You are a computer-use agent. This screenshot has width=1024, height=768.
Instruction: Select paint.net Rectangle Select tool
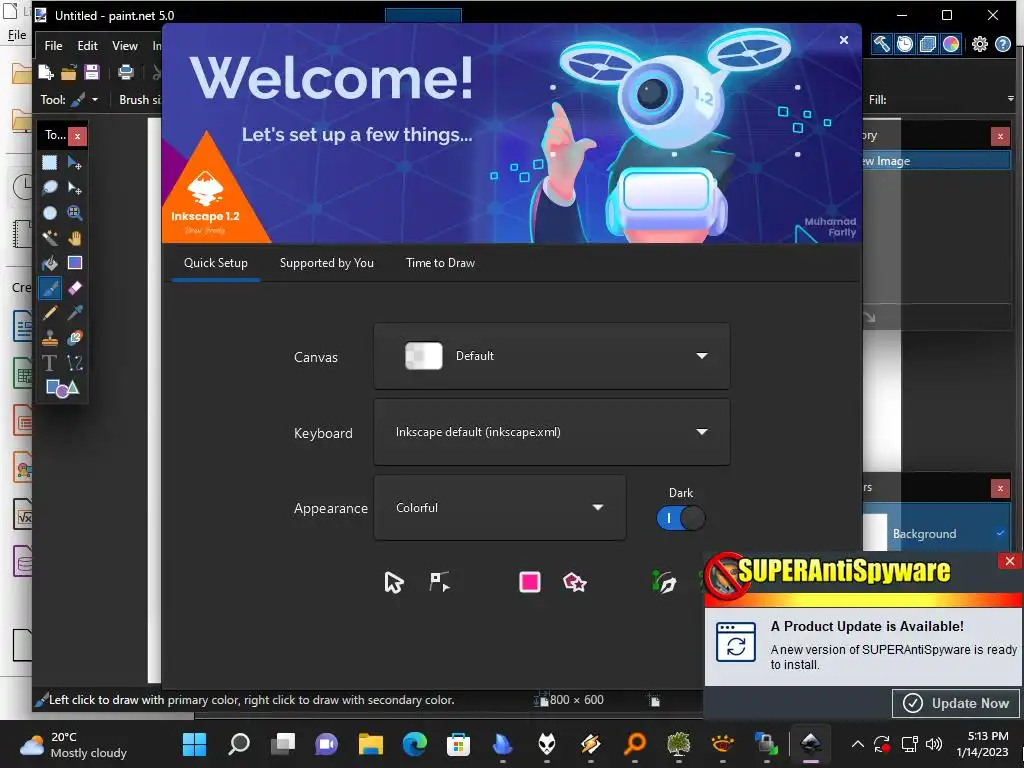50,163
